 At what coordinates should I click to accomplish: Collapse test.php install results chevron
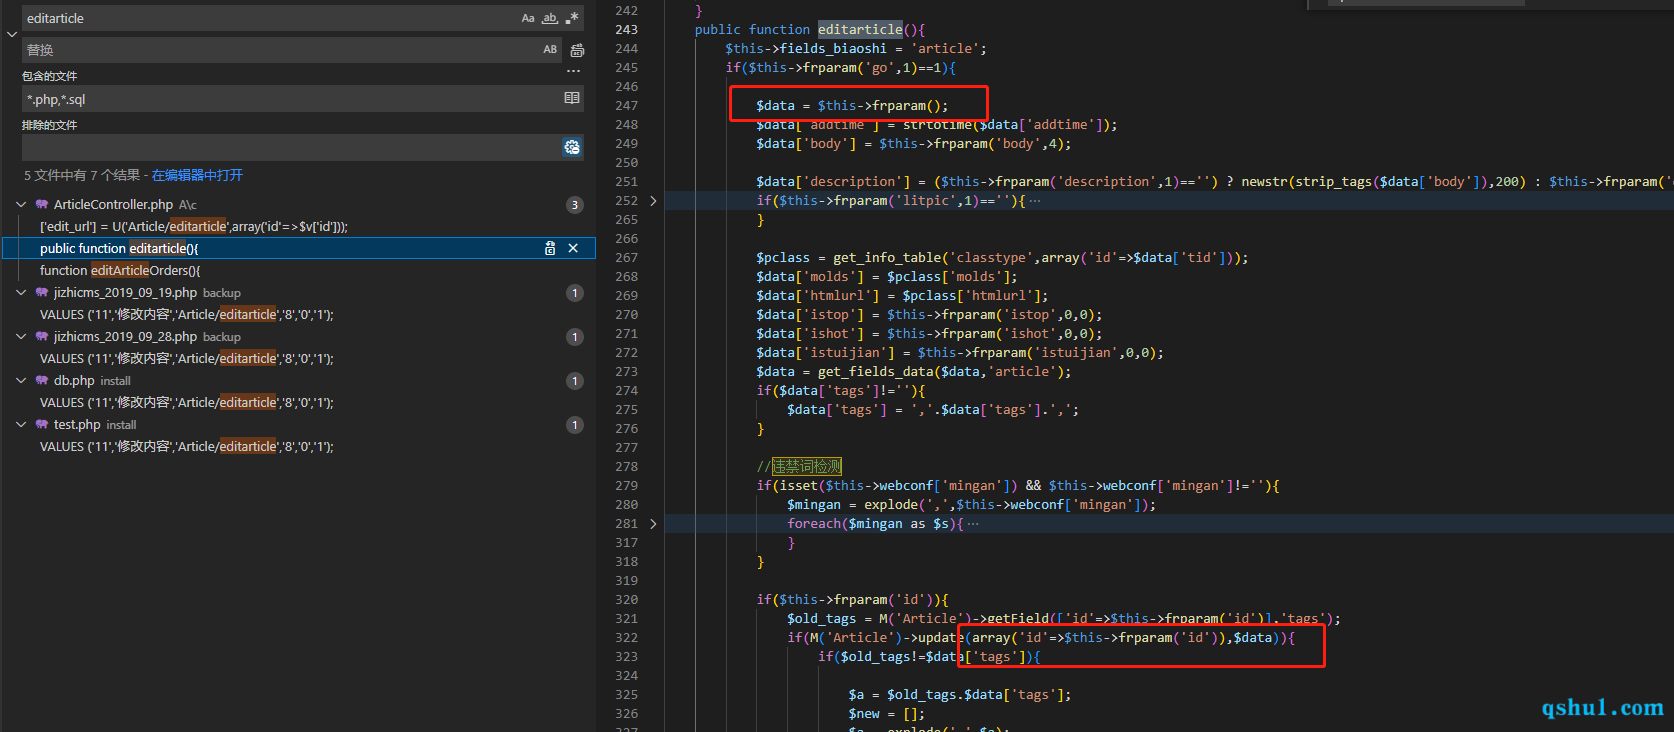(21, 424)
